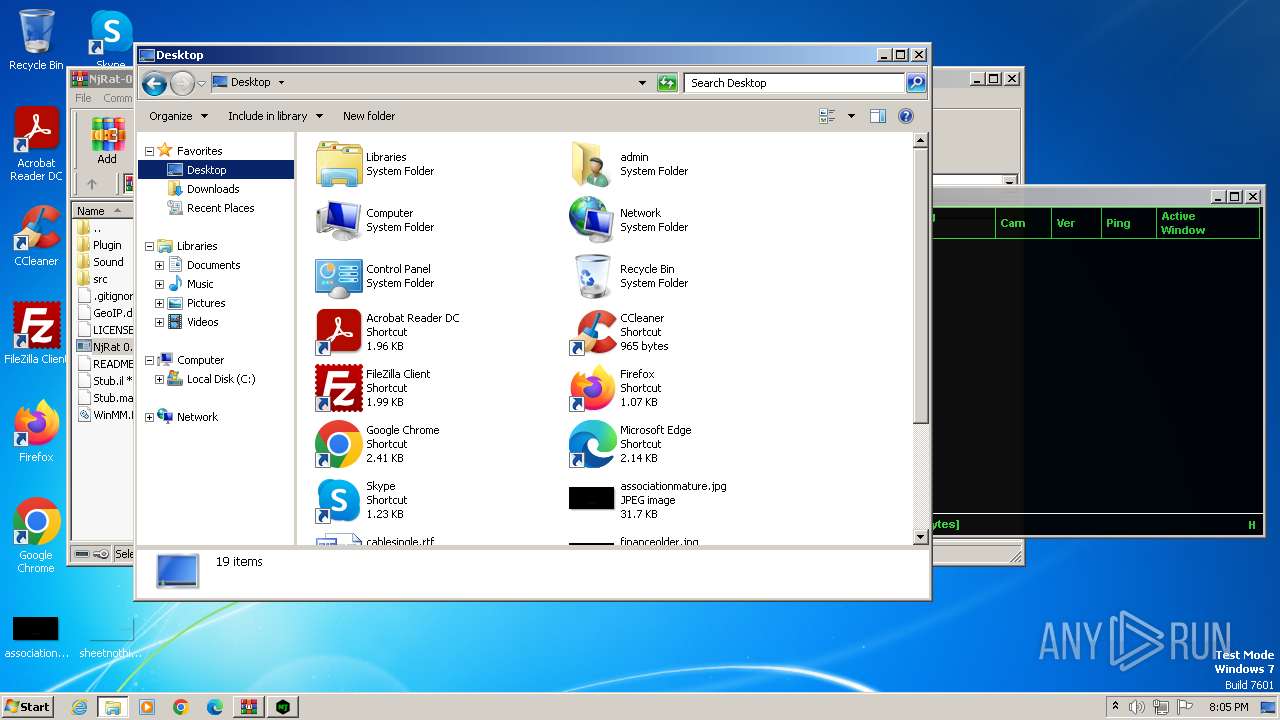Viewport: 1280px width, 720px height.
Task: Open Explorer Help question mark icon
Action: 906,116
